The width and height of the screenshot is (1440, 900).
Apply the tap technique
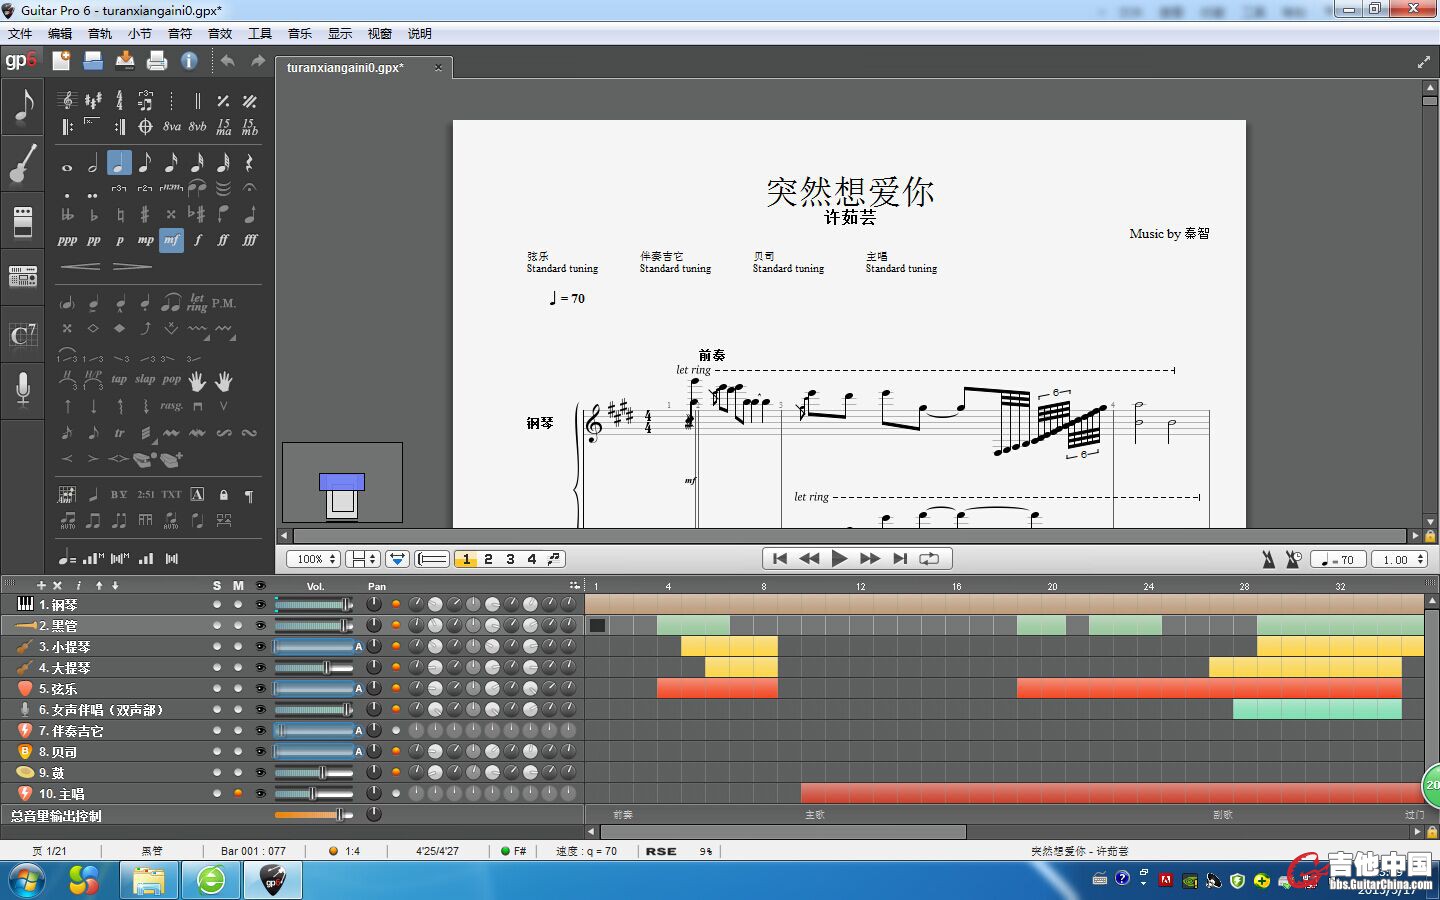(119, 379)
